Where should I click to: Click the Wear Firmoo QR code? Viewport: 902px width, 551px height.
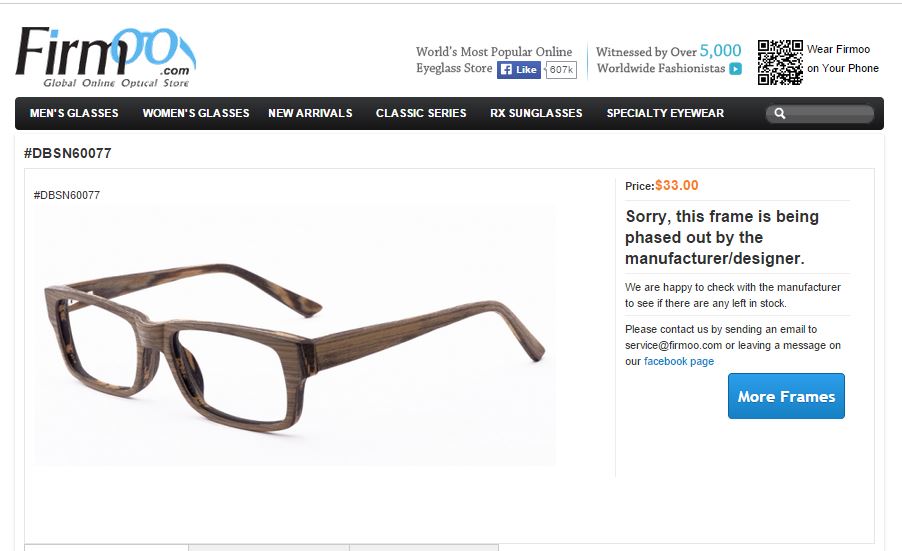[x=780, y=62]
